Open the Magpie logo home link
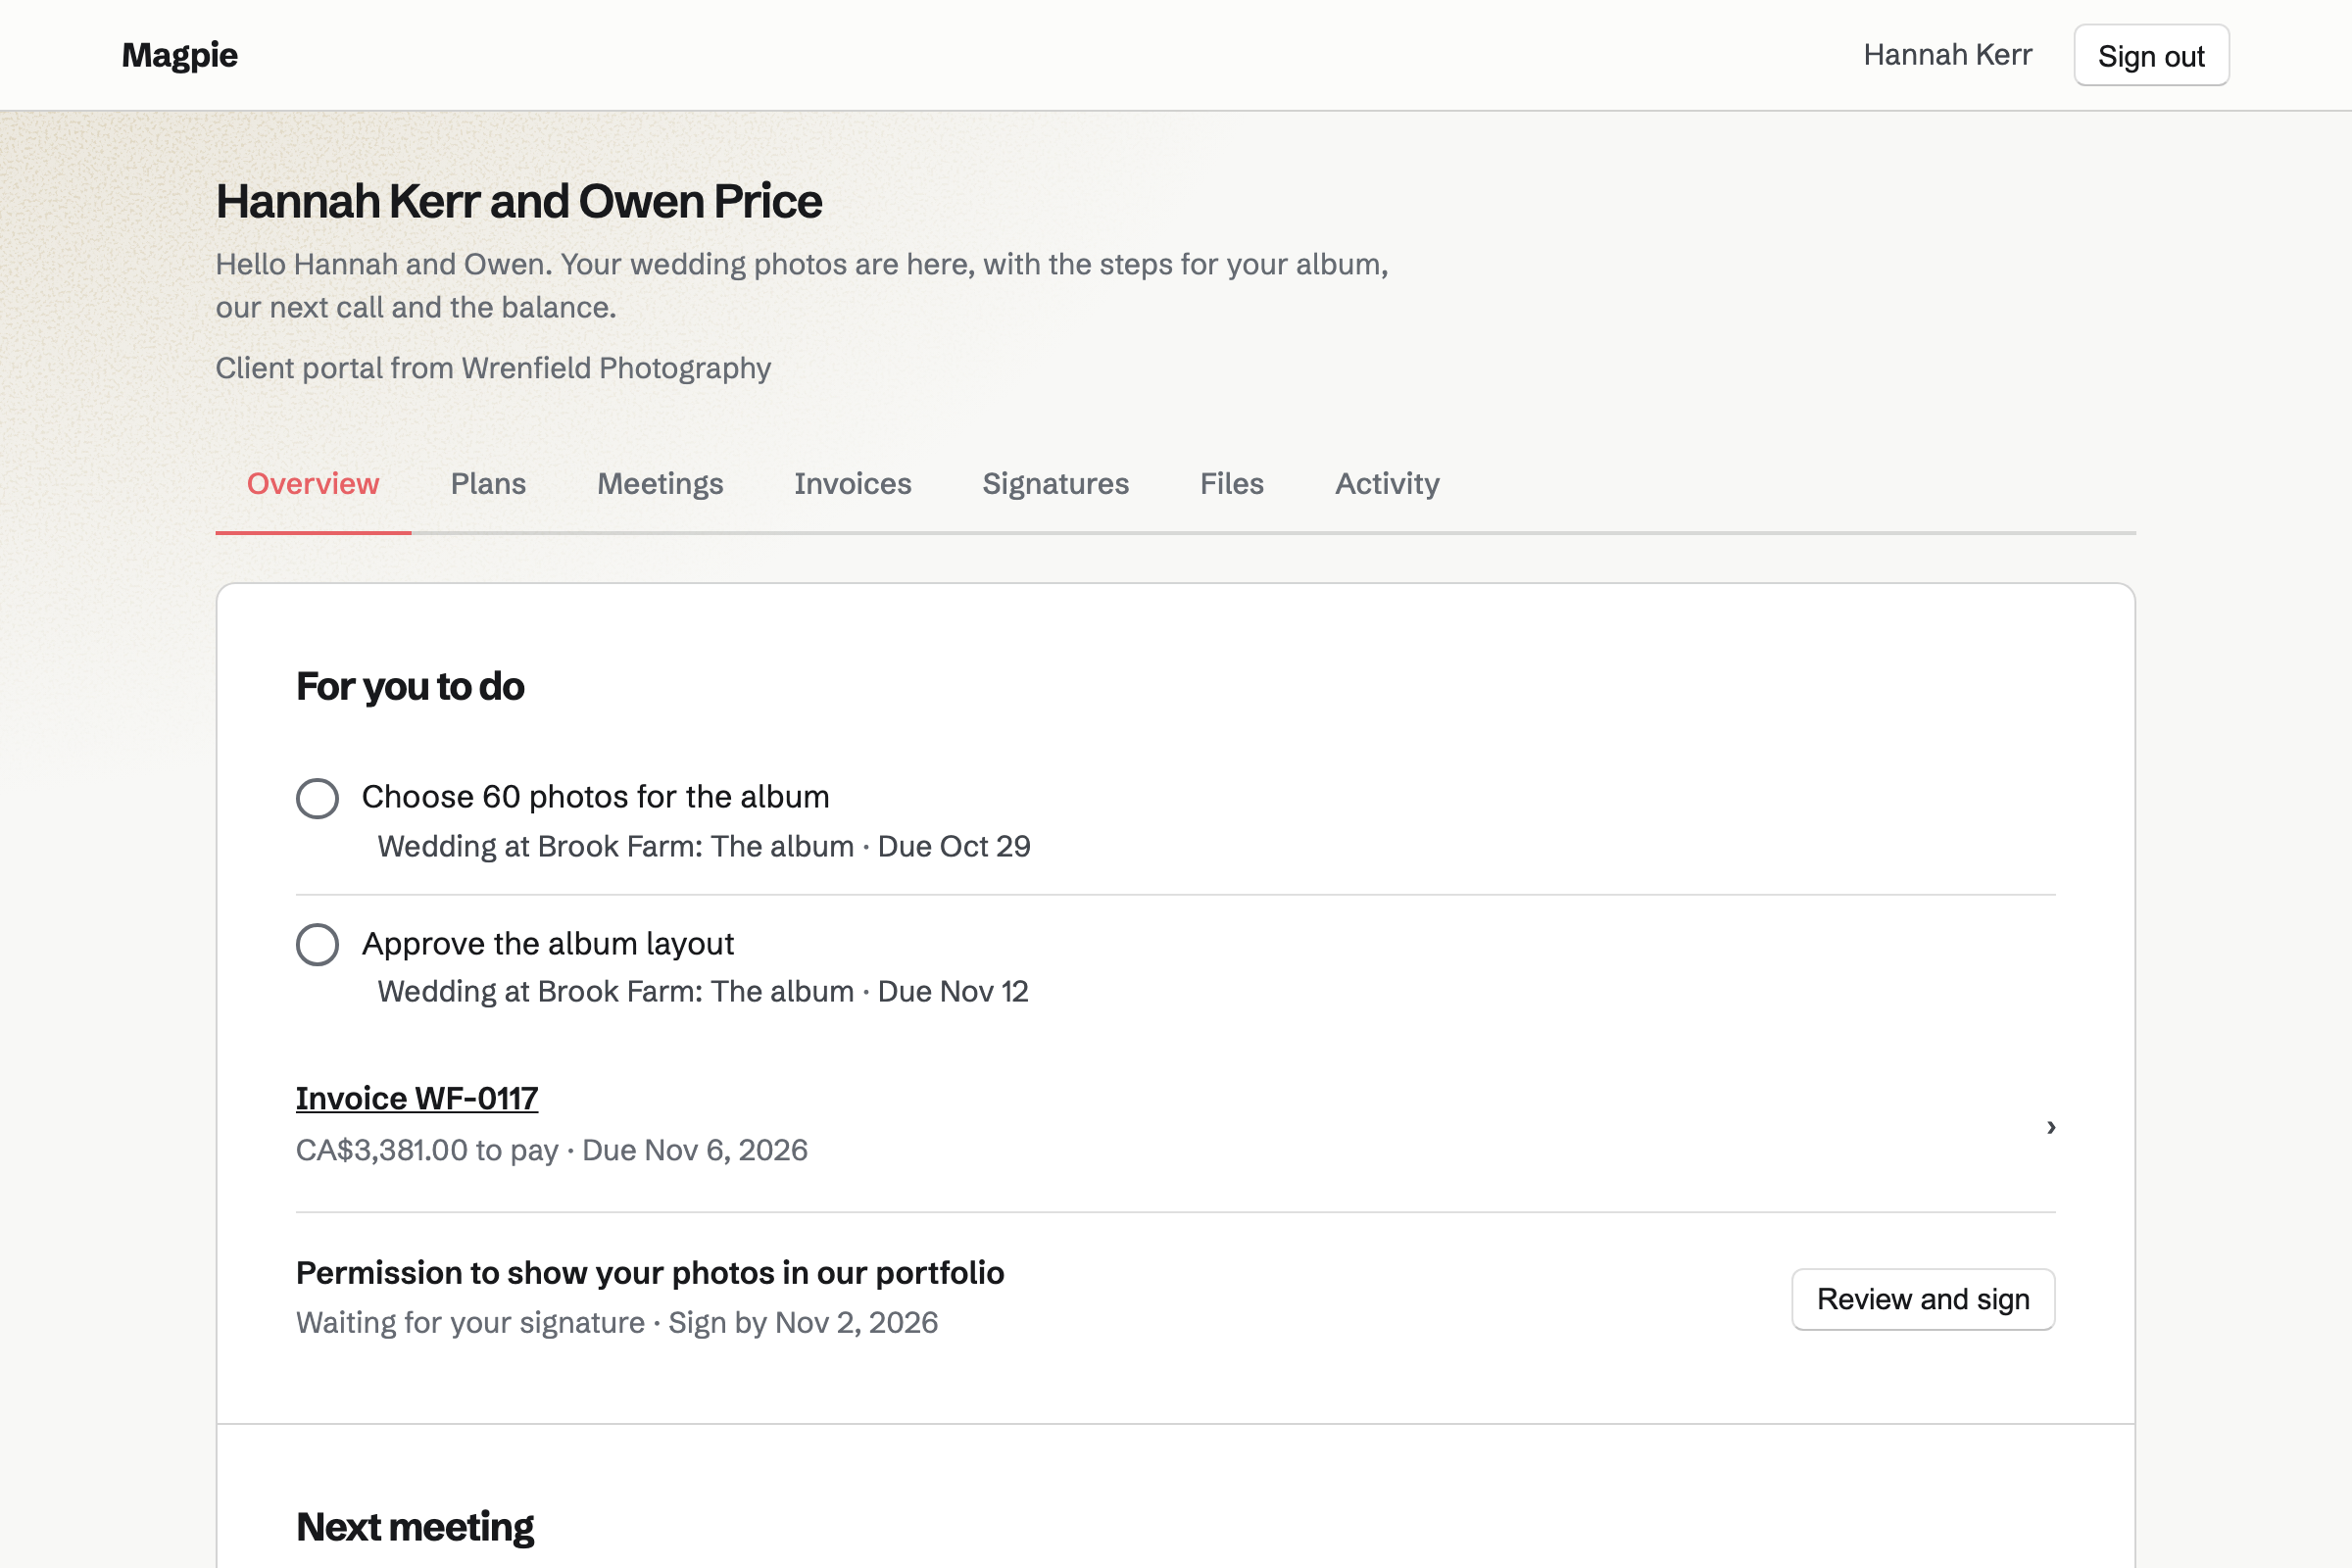2352x1568 pixels. click(180, 55)
